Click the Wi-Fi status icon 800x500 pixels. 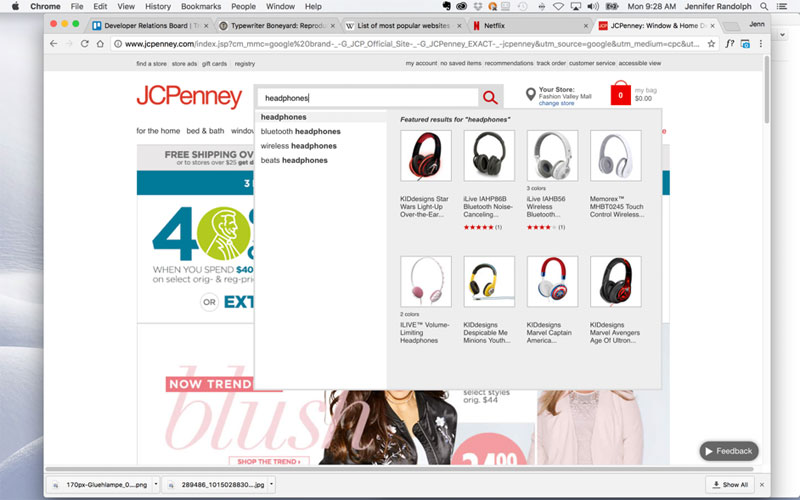coord(559,6)
